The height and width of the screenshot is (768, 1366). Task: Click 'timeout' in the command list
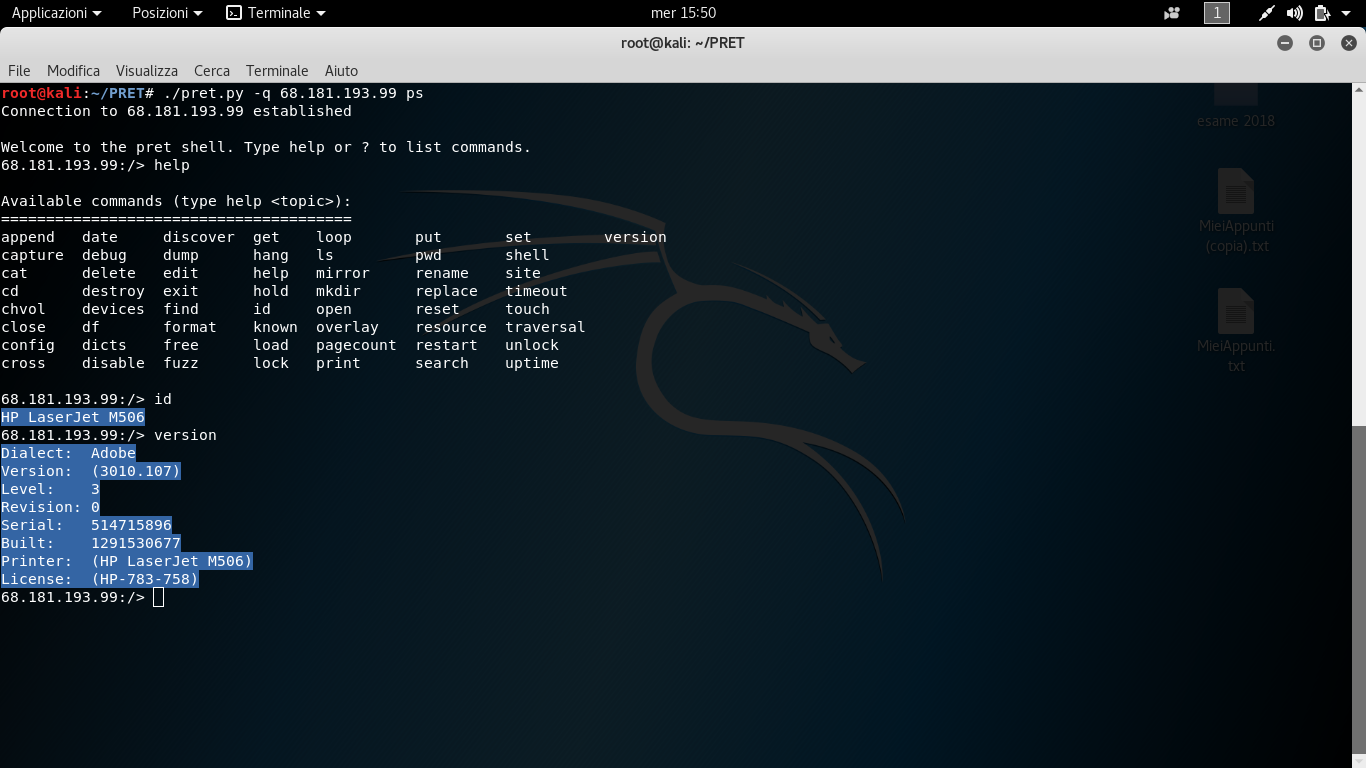pos(536,291)
